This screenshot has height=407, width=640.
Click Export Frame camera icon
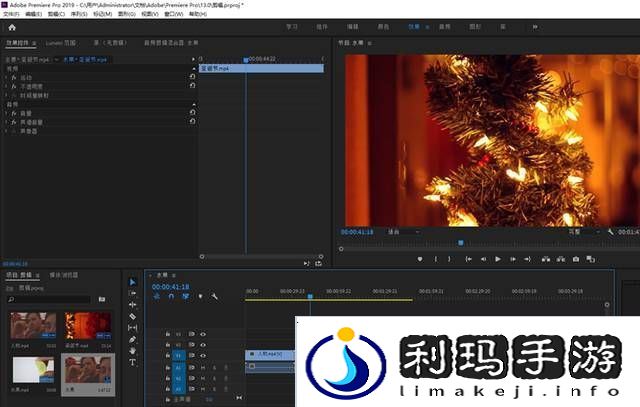[576, 259]
